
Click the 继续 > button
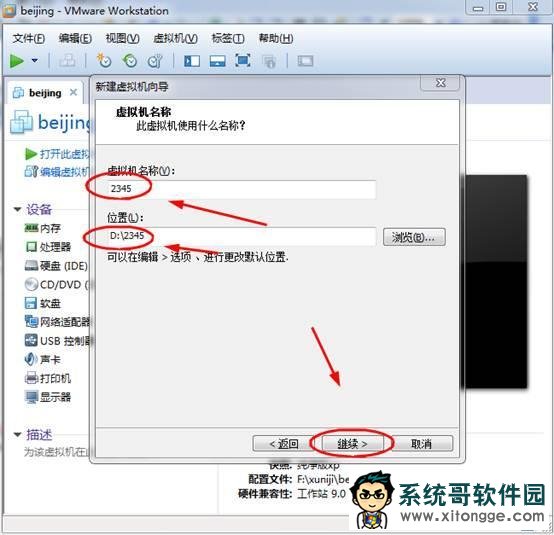coord(352,443)
